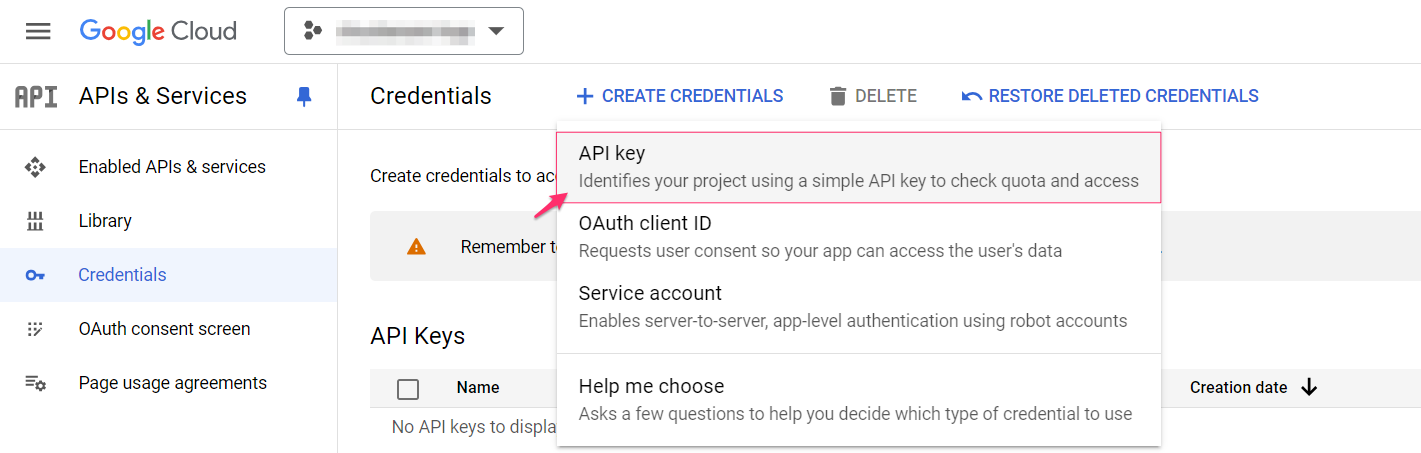Select API key from the menu
This screenshot has width=1421, height=453.
point(858,167)
